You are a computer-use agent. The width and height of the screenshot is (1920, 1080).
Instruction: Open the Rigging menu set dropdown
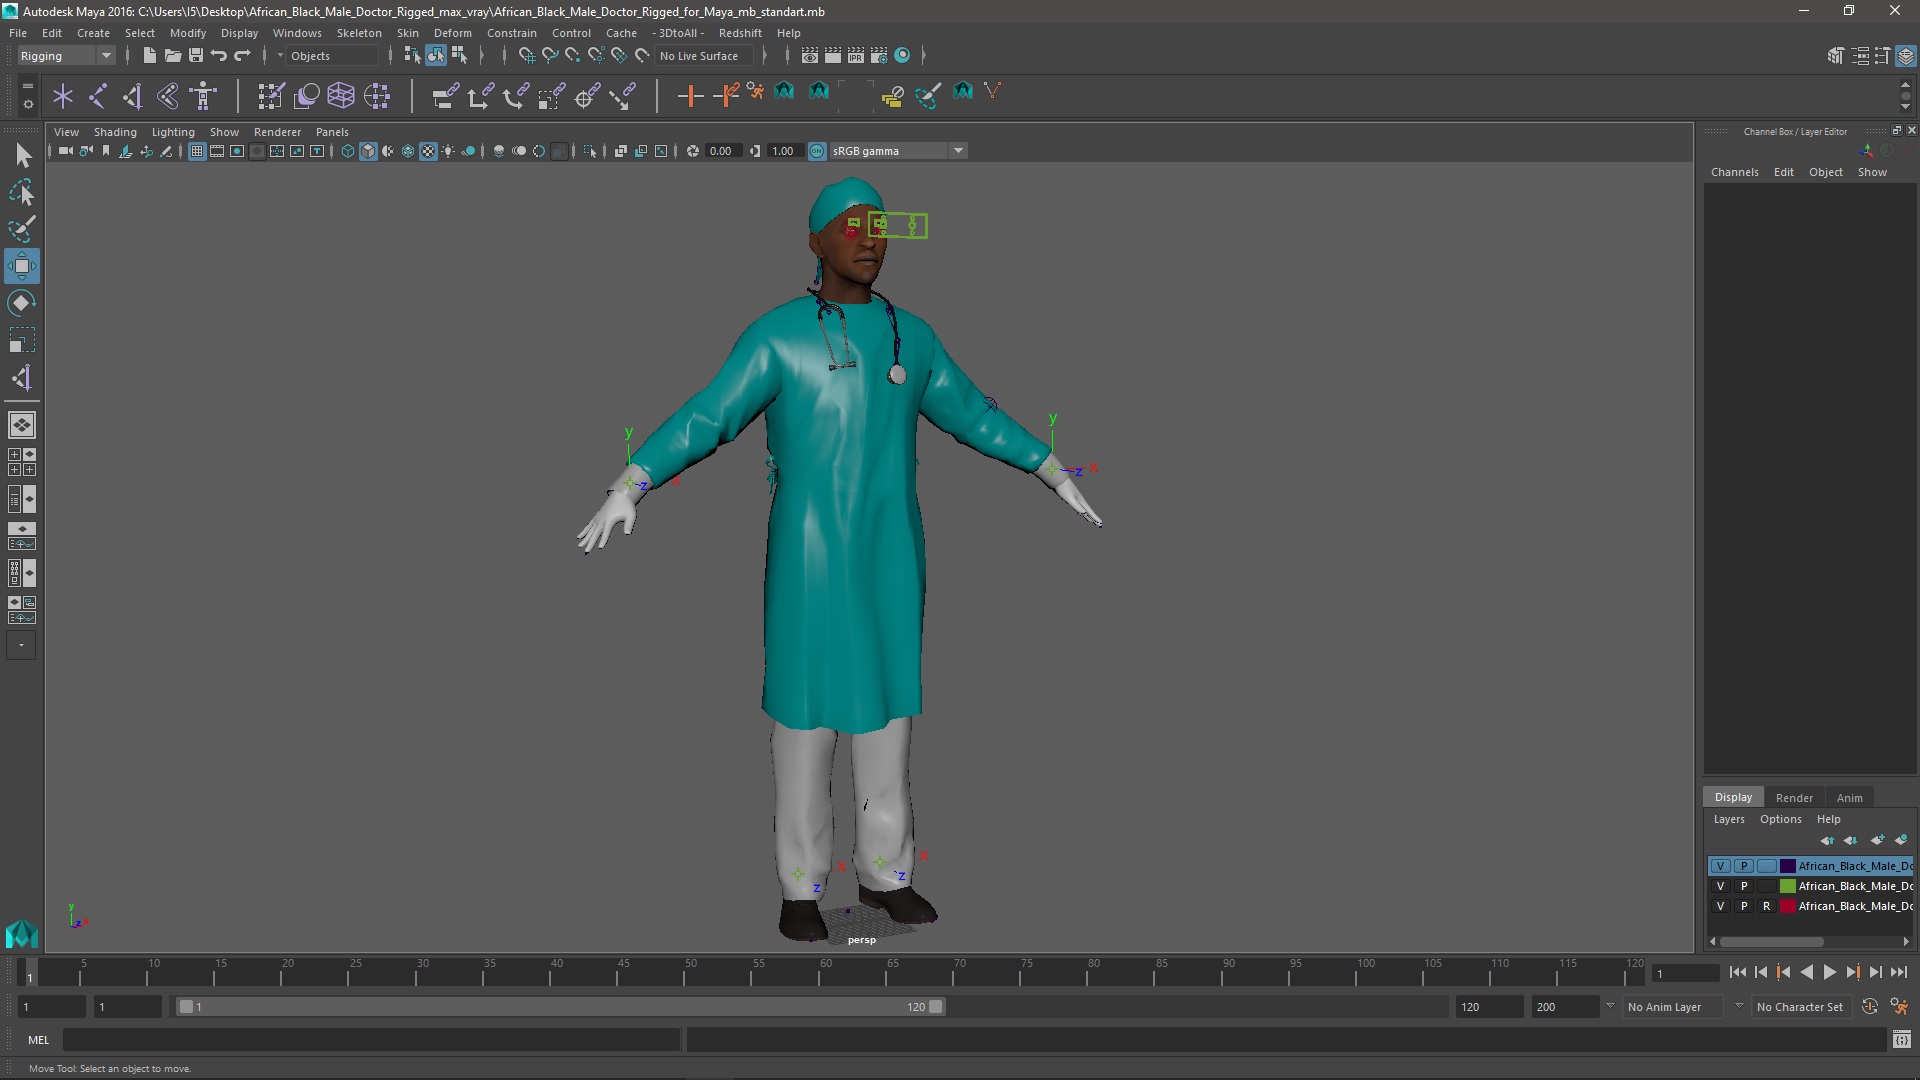click(x=66, y=56)
